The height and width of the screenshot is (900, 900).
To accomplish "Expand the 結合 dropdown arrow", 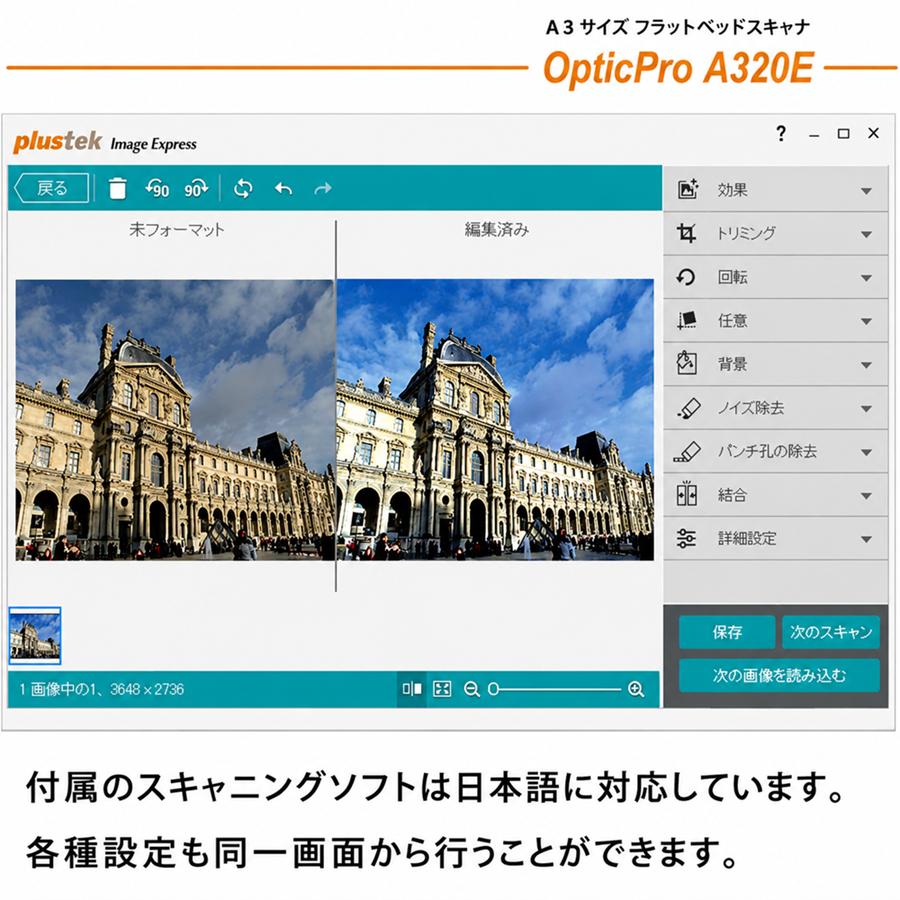I will (866, 496).
